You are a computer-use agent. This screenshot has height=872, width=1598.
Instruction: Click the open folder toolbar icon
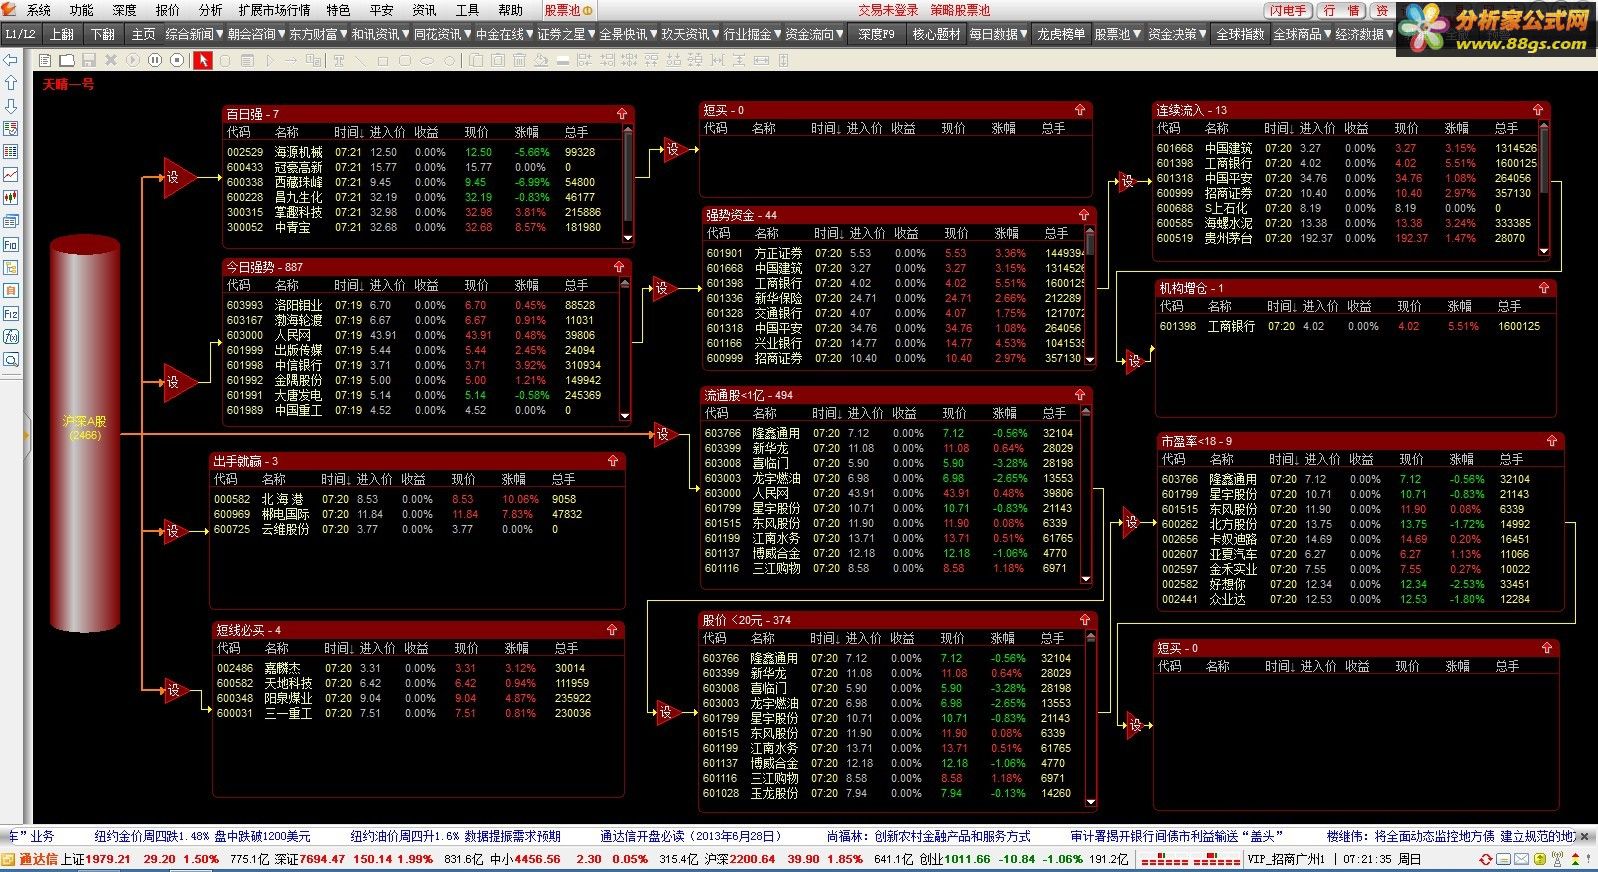67,60
